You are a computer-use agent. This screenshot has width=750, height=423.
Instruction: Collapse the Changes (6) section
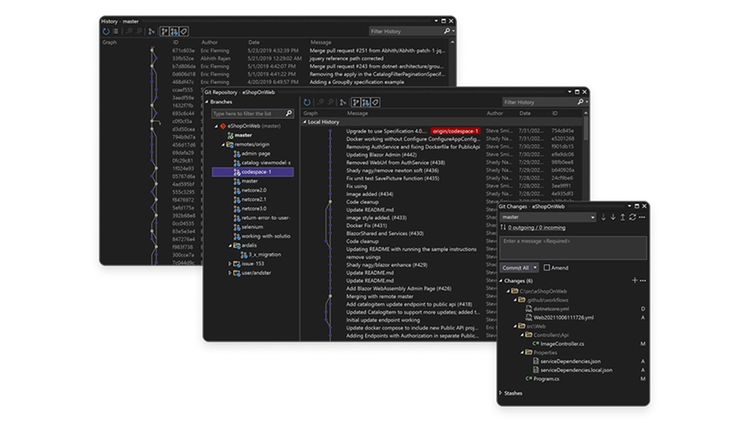coord(501,281)
